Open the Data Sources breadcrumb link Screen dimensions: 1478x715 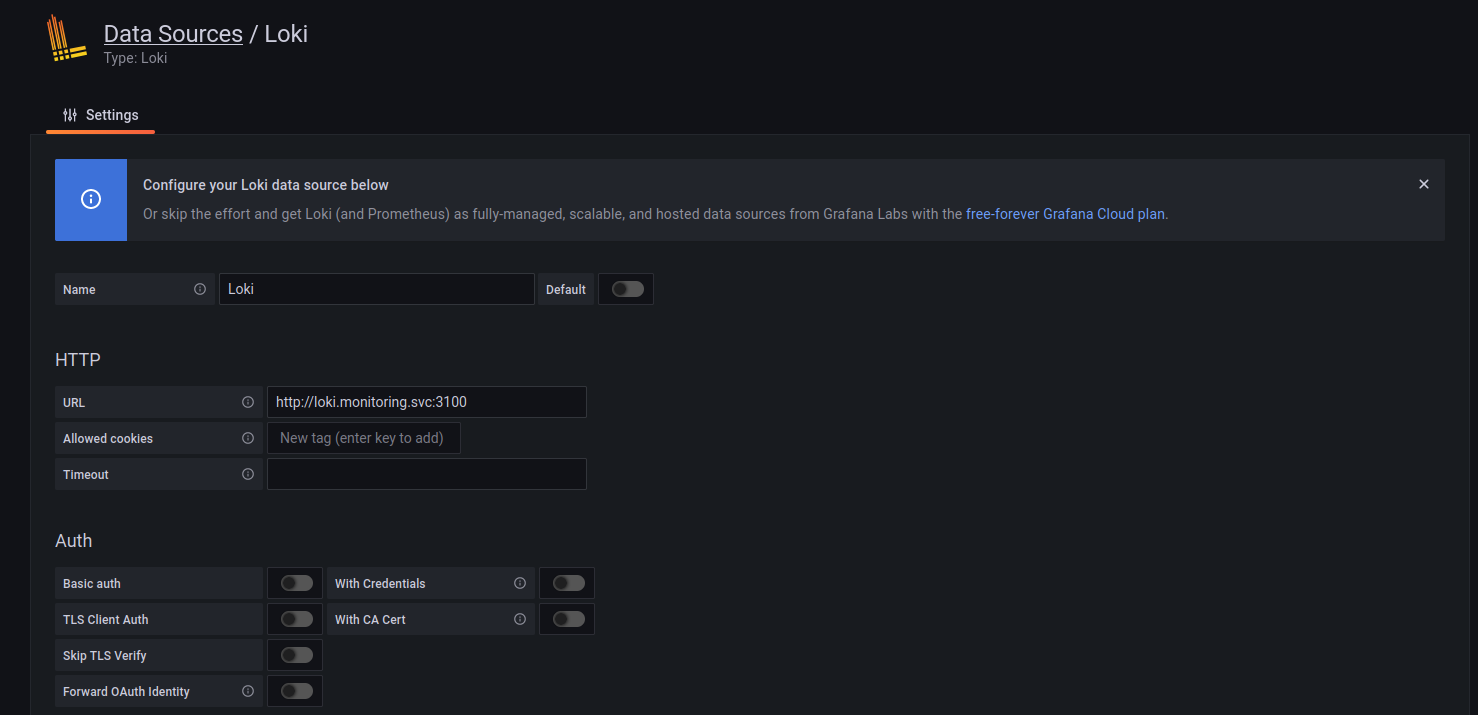tap(173, 33)
